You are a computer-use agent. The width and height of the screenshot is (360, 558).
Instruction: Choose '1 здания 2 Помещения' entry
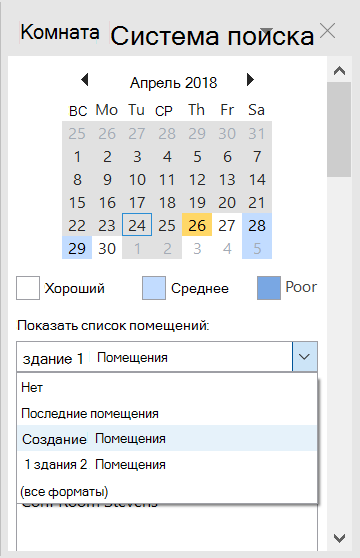click(167, 464)
